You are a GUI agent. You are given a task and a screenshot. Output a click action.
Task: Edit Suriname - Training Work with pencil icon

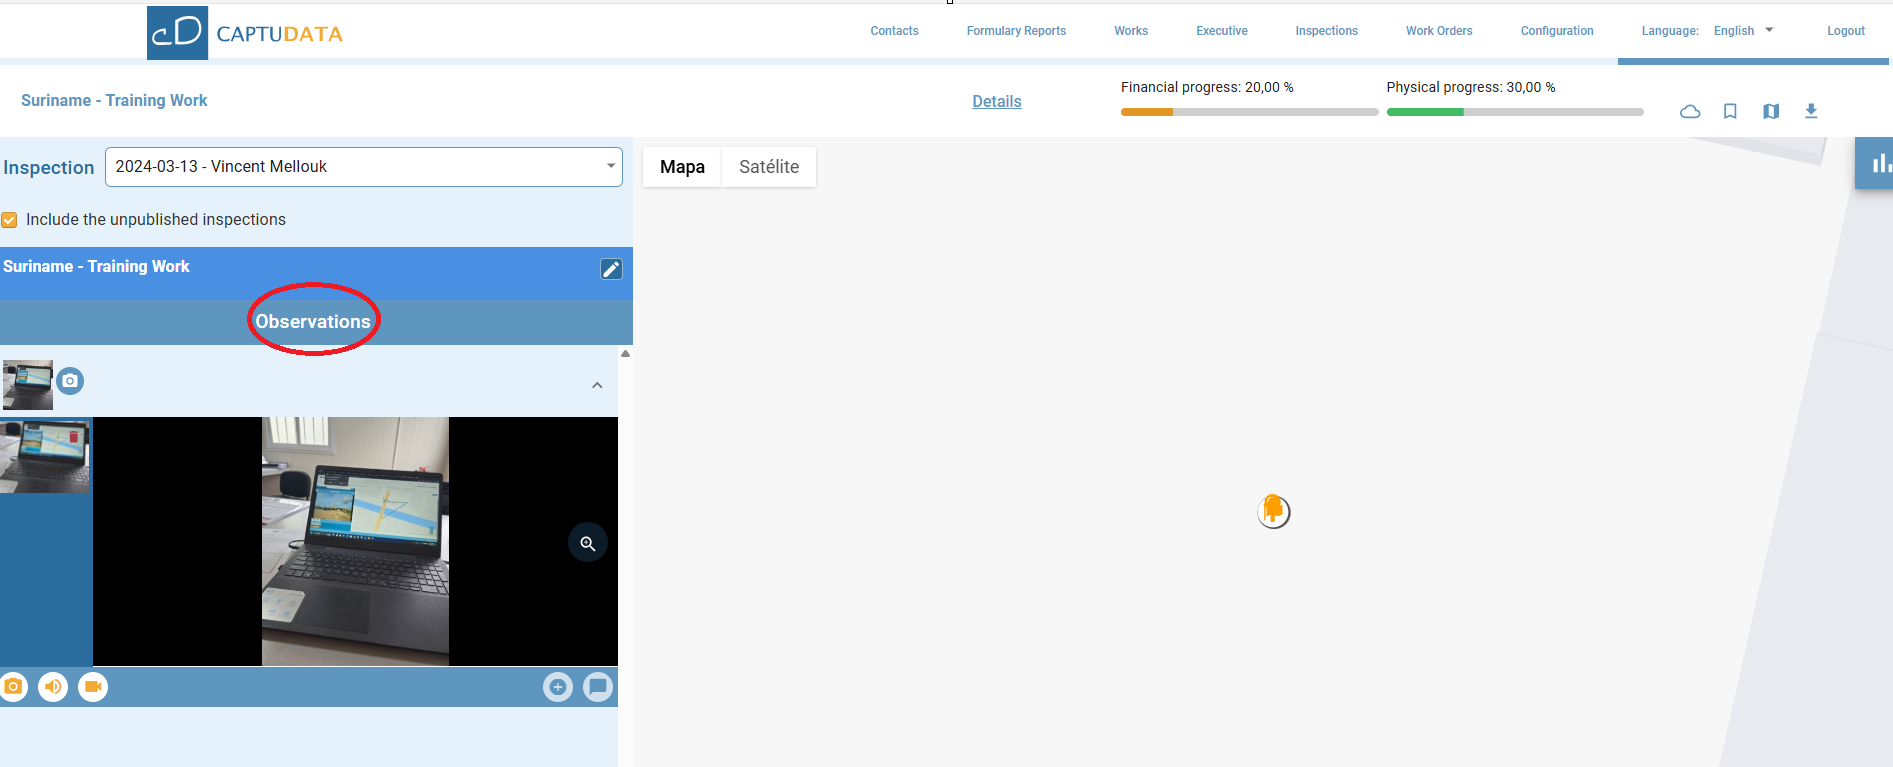coord(611,269)
